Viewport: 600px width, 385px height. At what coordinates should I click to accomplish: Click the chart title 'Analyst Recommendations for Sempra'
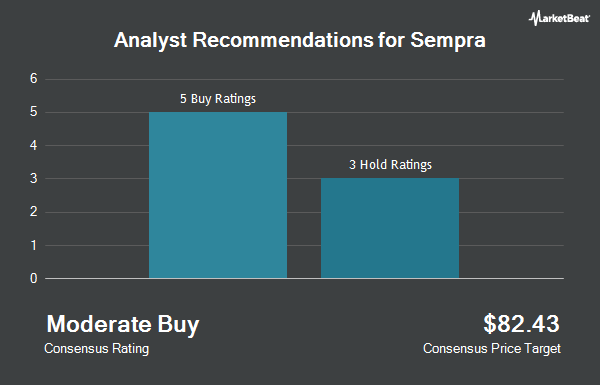point(300,40)
